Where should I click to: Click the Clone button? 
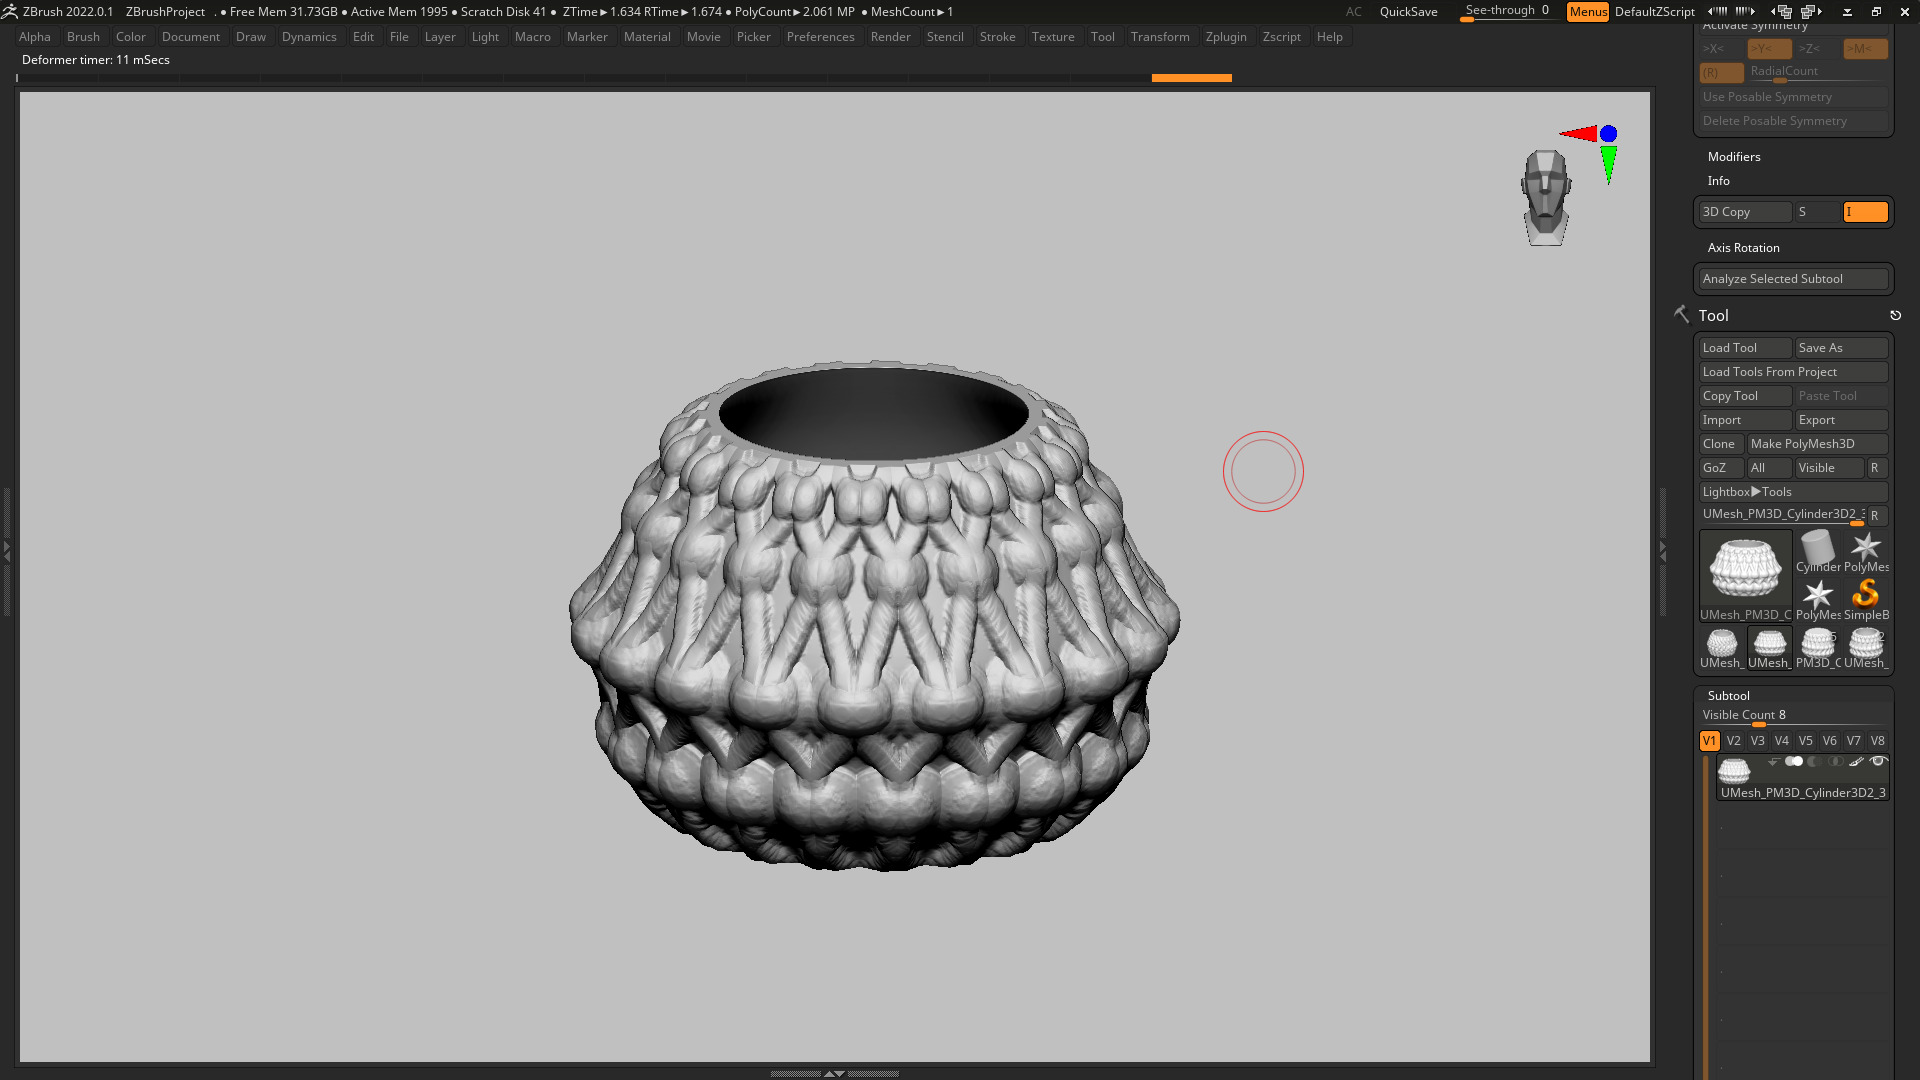click(x=1722, y=444)
